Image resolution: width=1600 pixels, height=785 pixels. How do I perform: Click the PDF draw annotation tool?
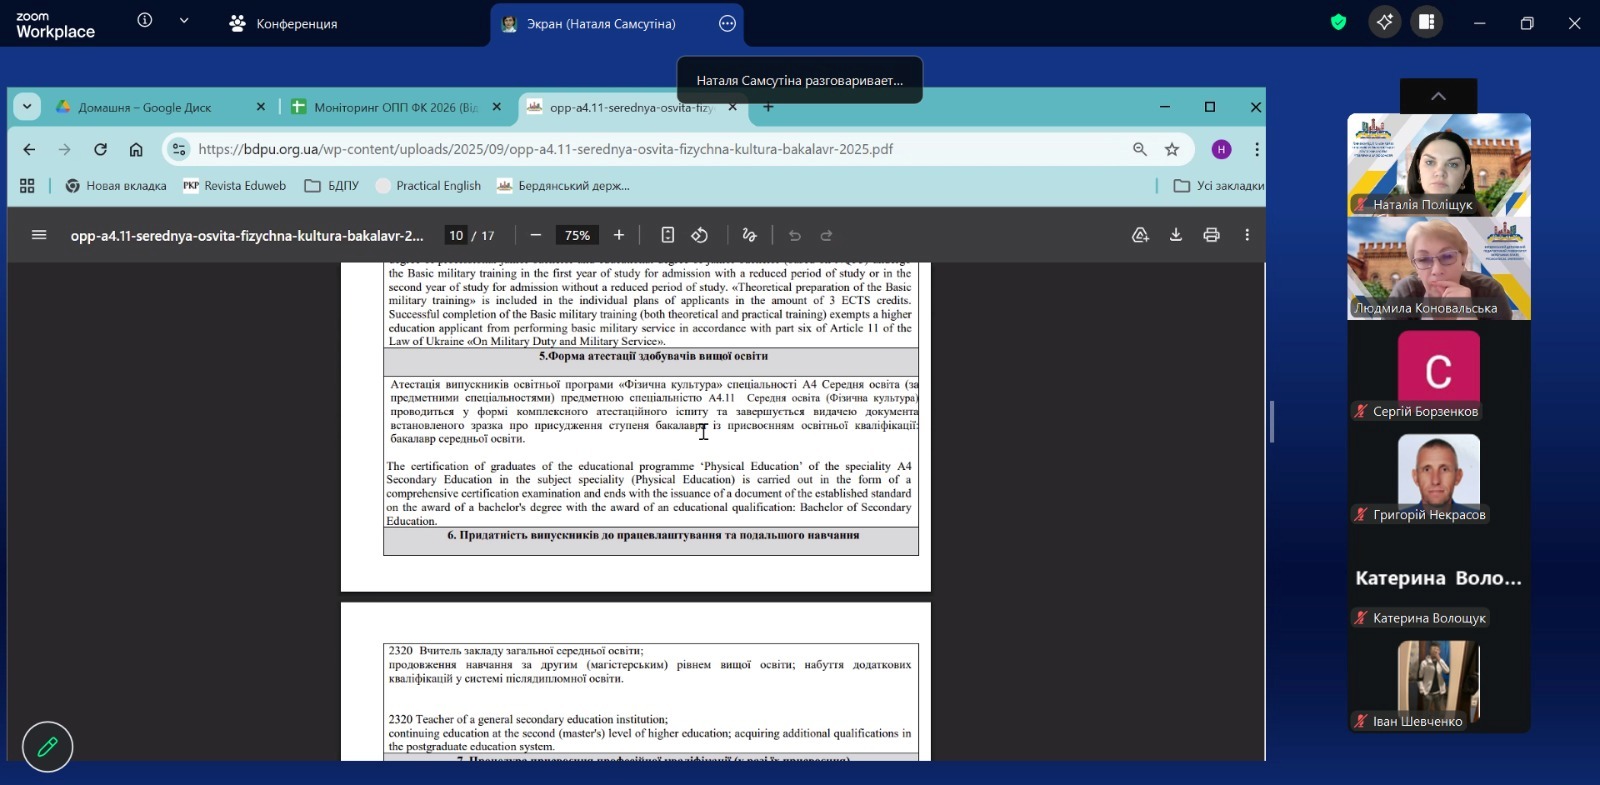coord(749,235)
